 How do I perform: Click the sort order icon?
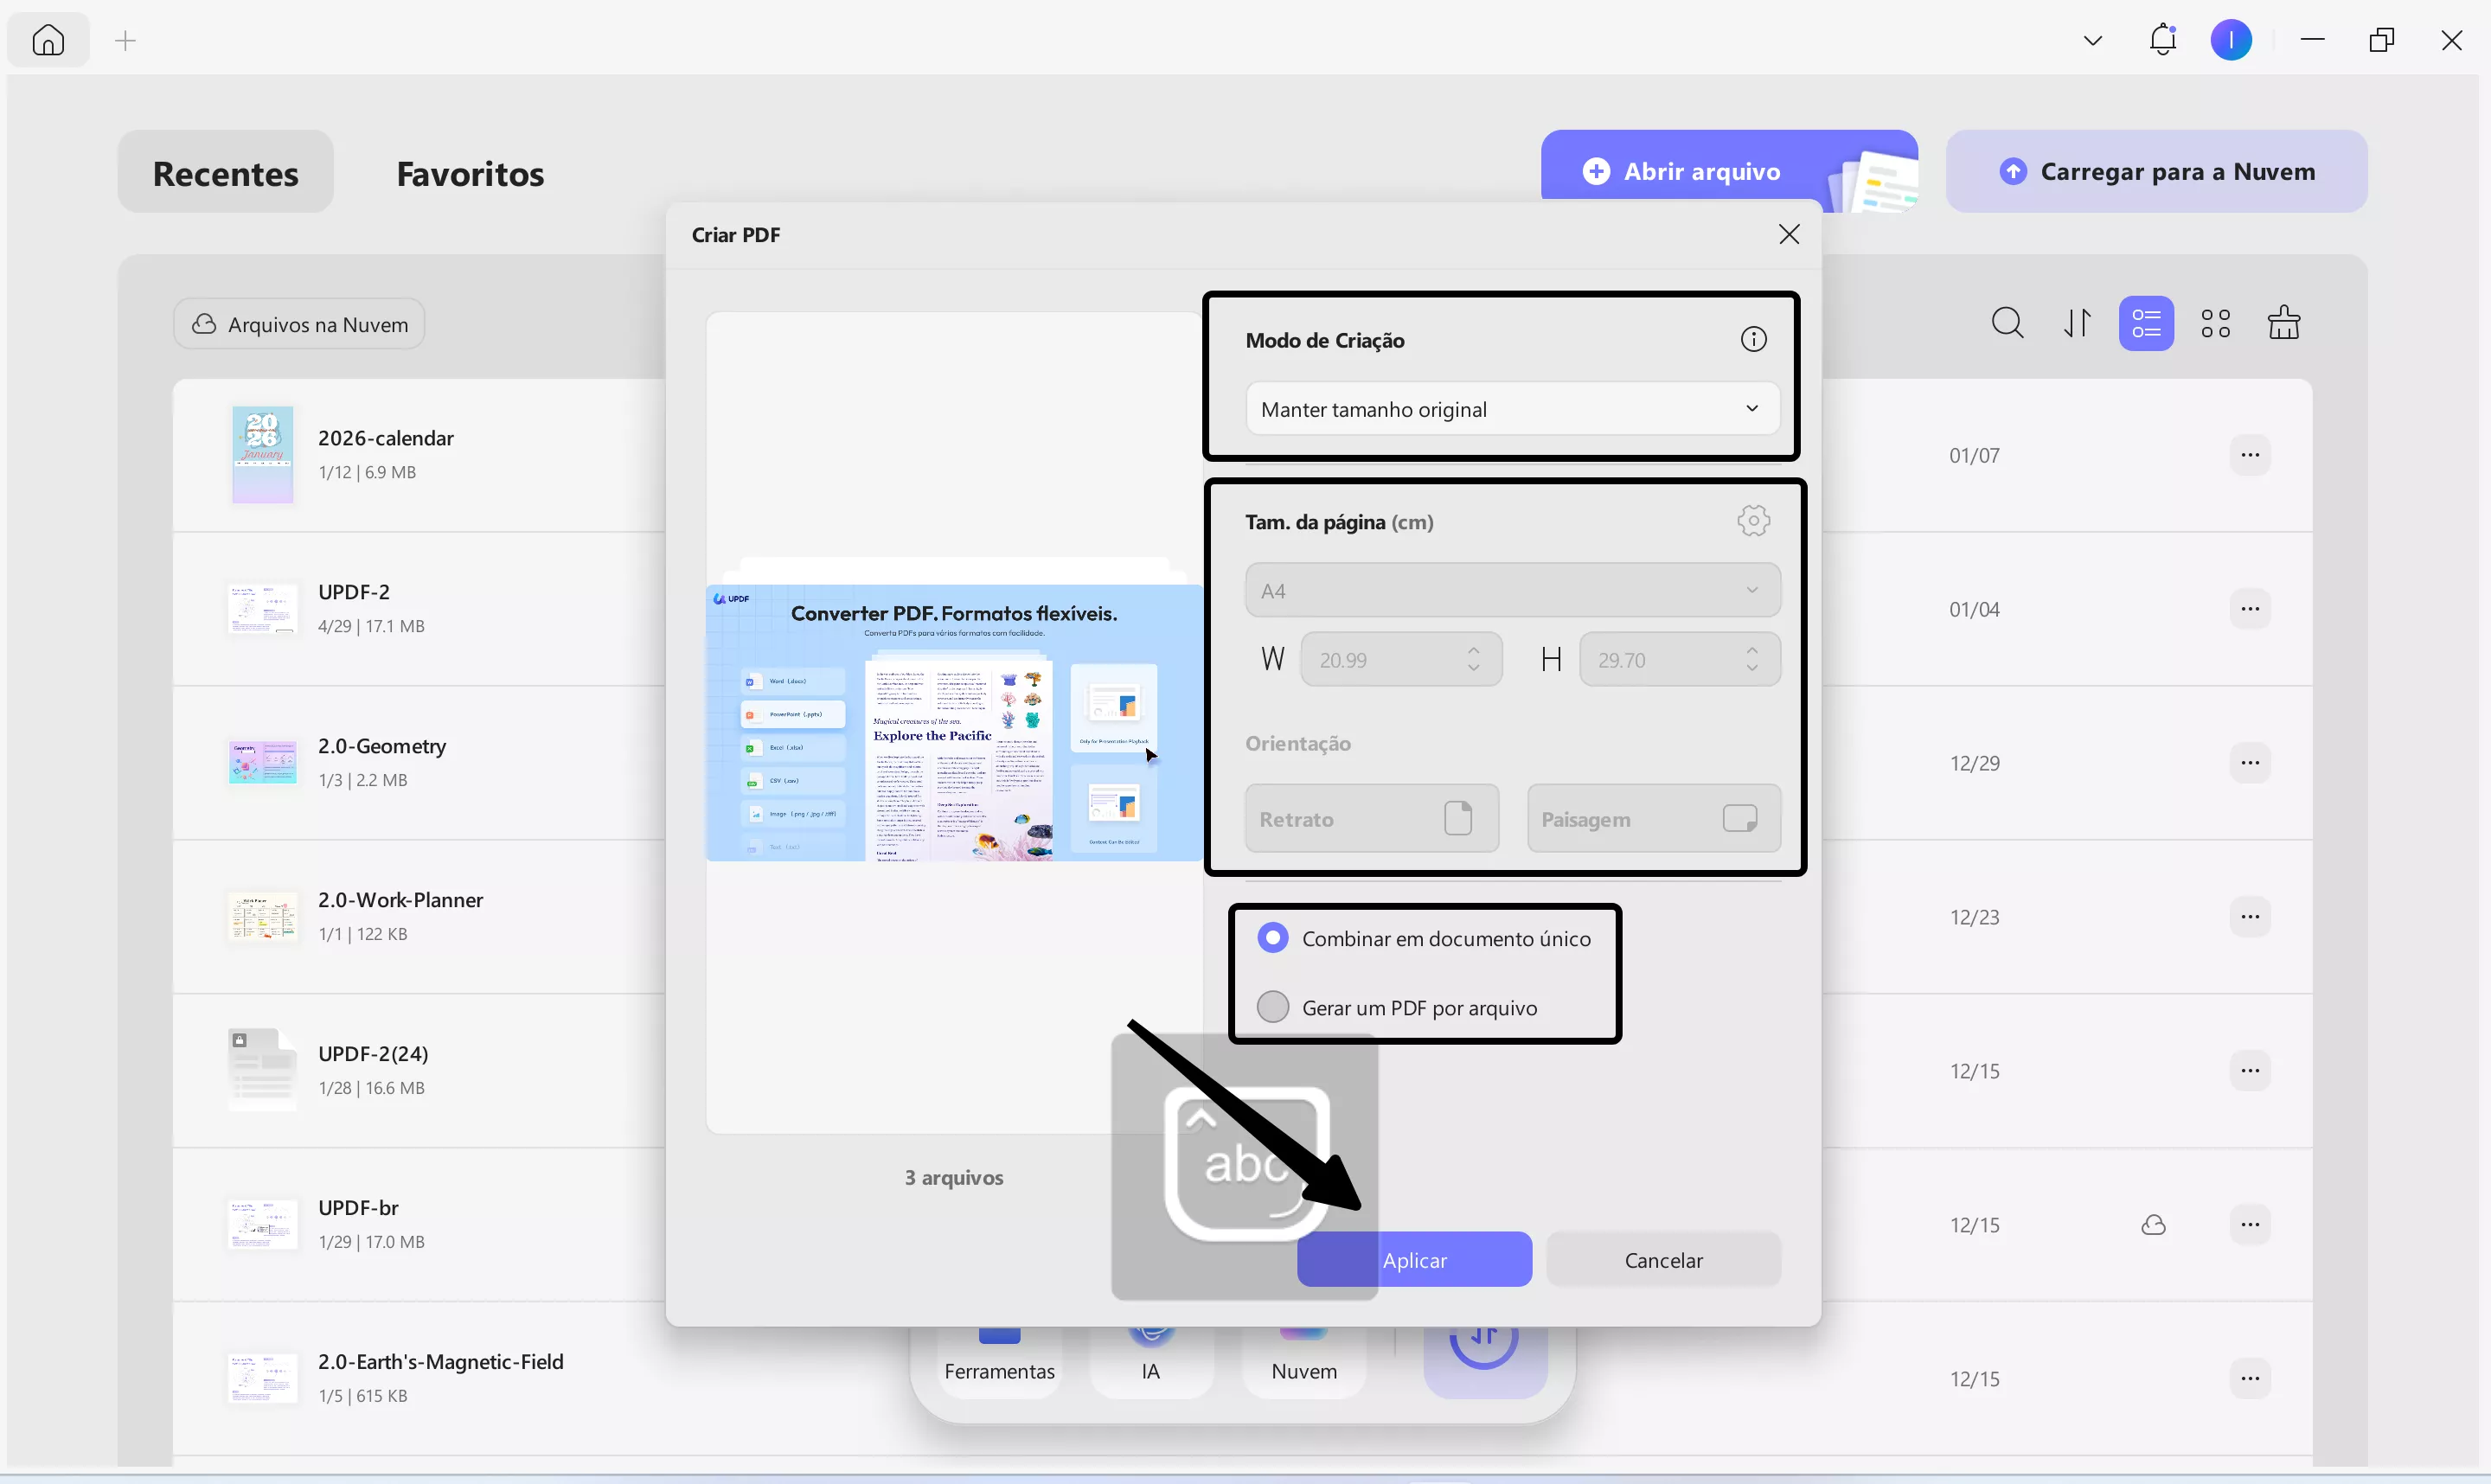2077,322
